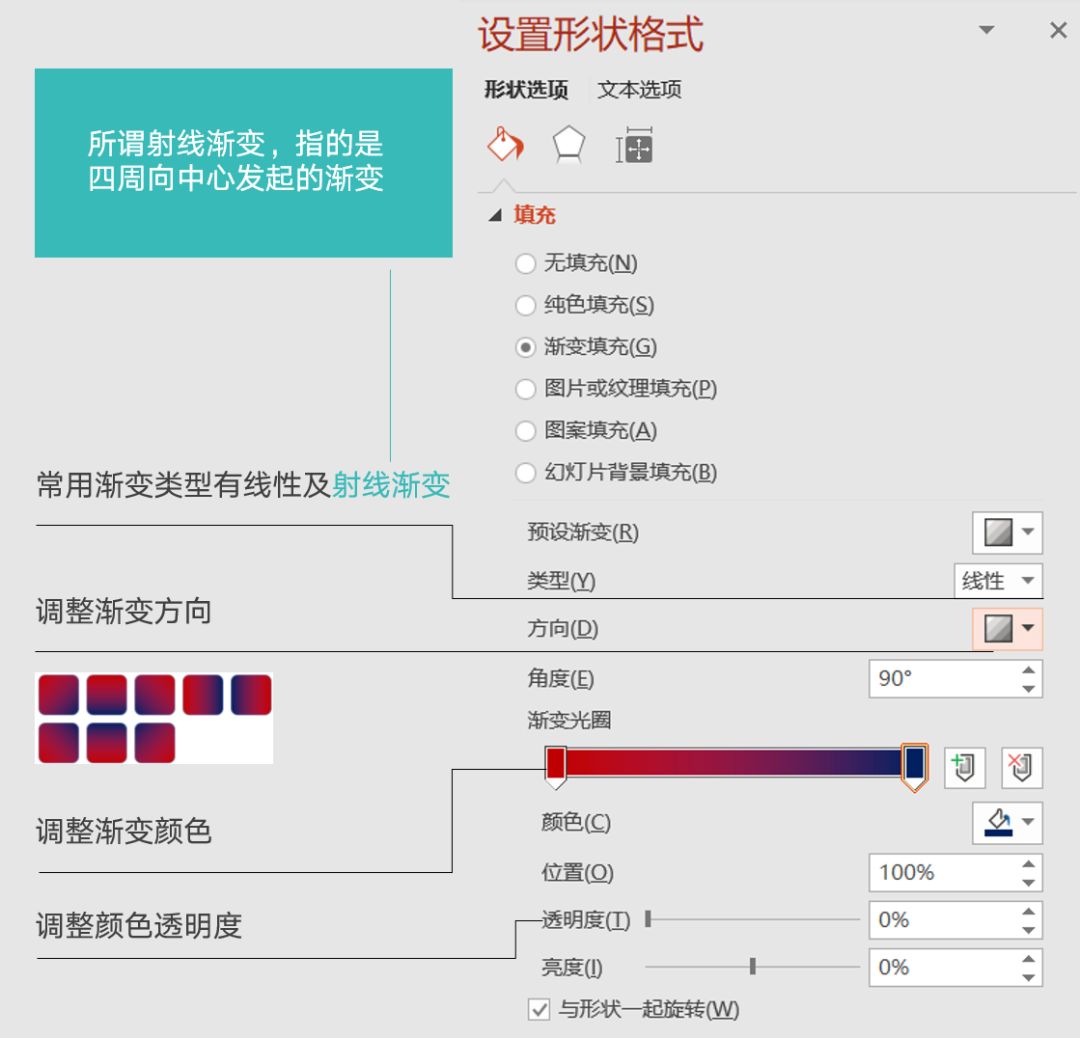Open the Effects pentagon icon tab
The width and height of the screenshot is (1080, 1038).
point(569,146)
